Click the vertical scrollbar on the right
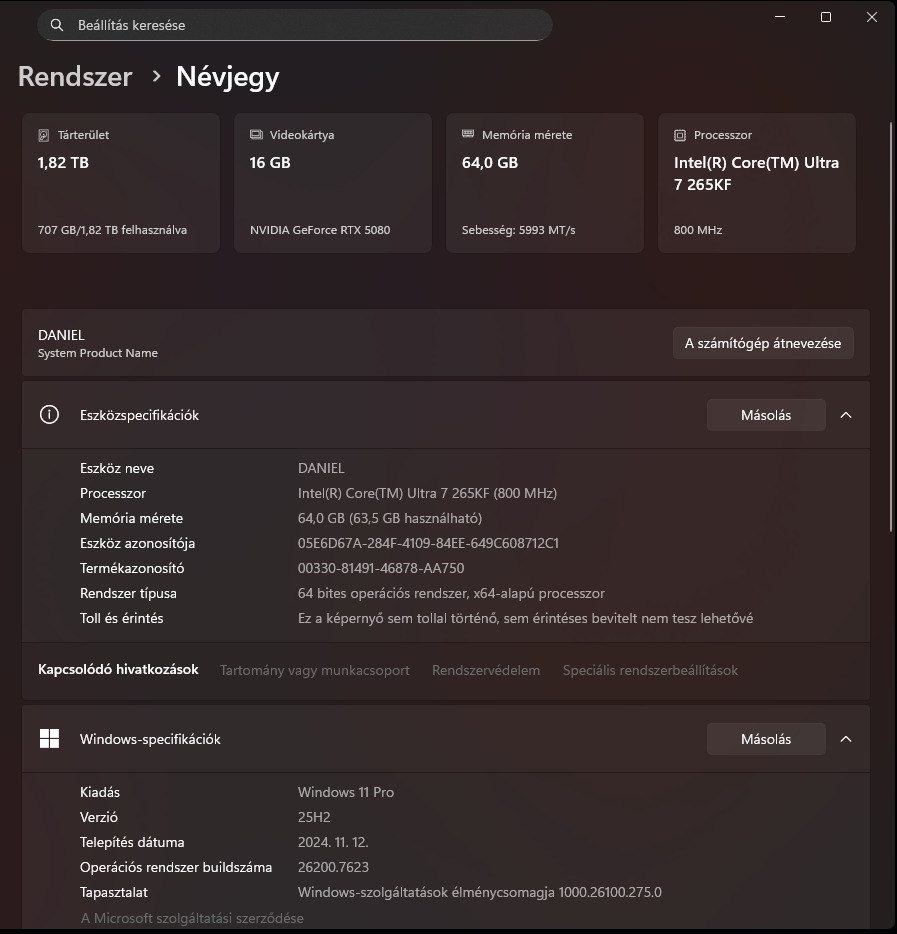Image resolution: width=897 pixels, height=934 pixels. (891, 325)
